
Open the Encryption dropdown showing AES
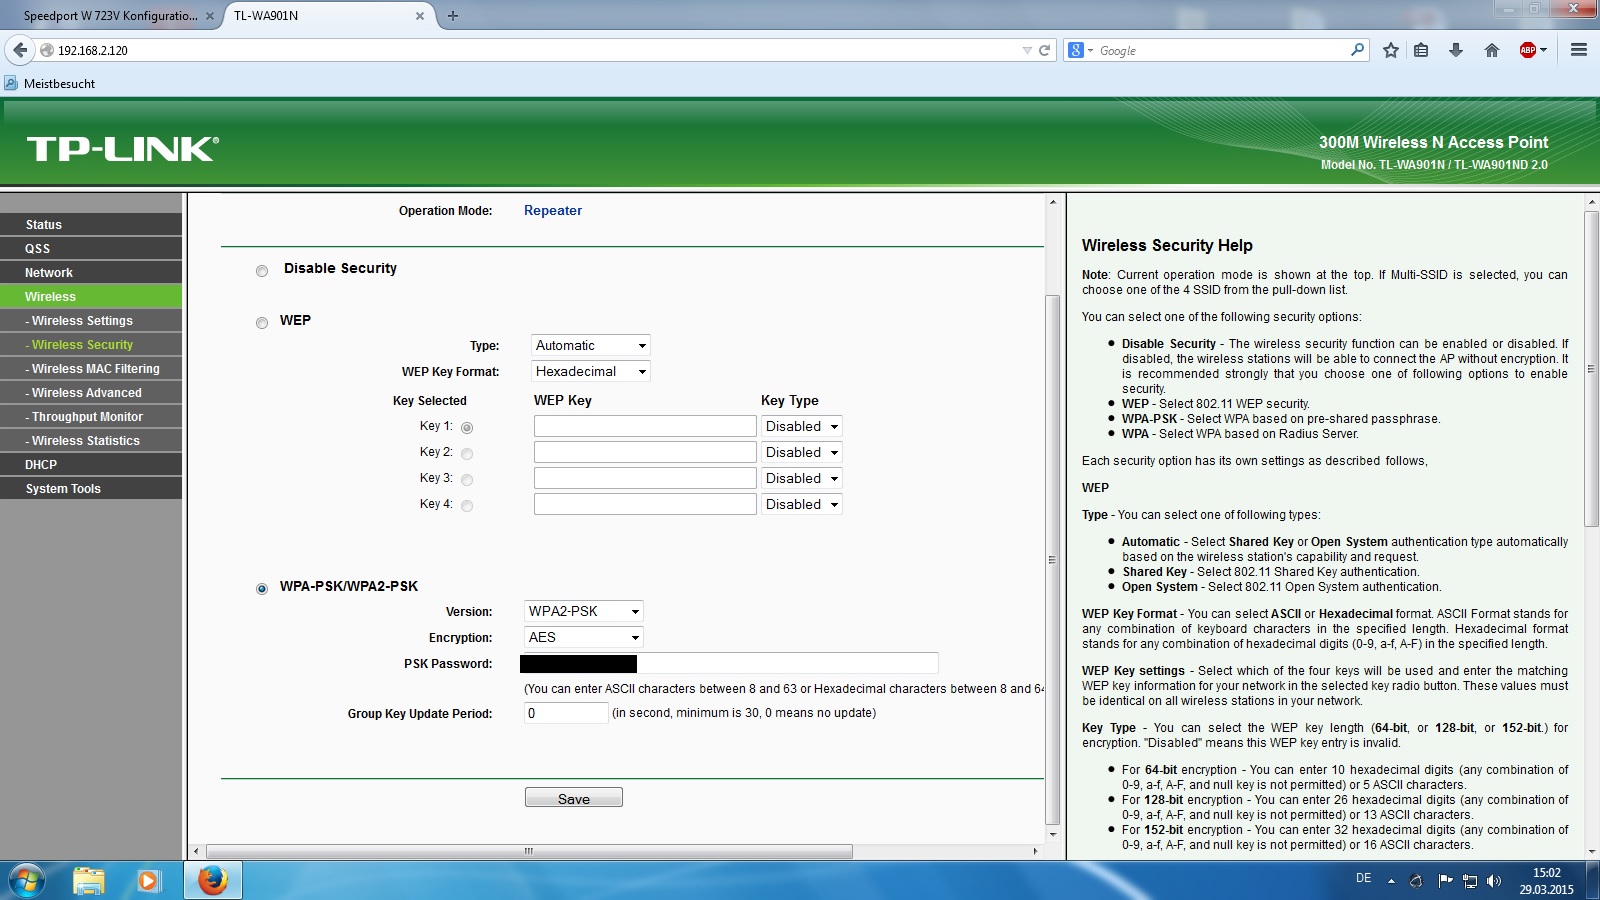click(584, 637)
